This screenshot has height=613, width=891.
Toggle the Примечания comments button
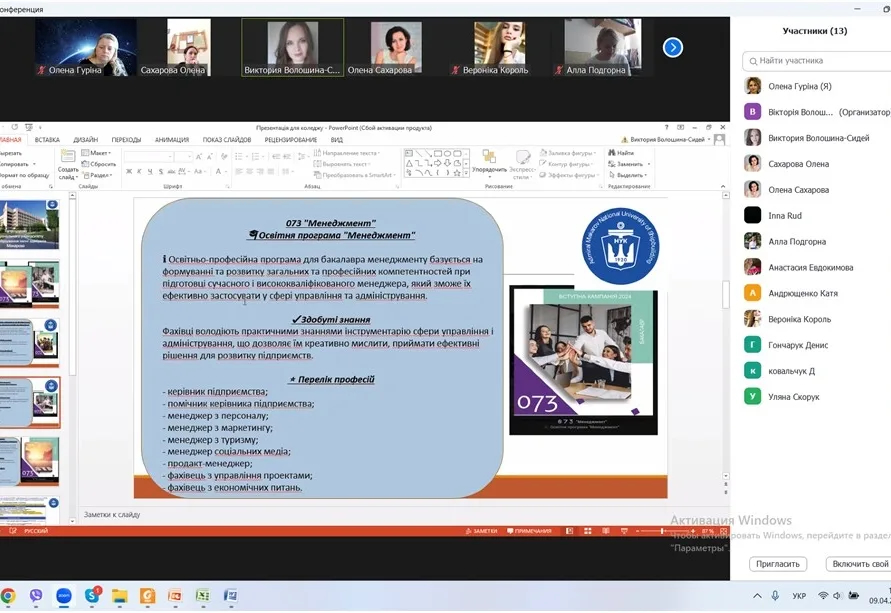coord(533,531)
